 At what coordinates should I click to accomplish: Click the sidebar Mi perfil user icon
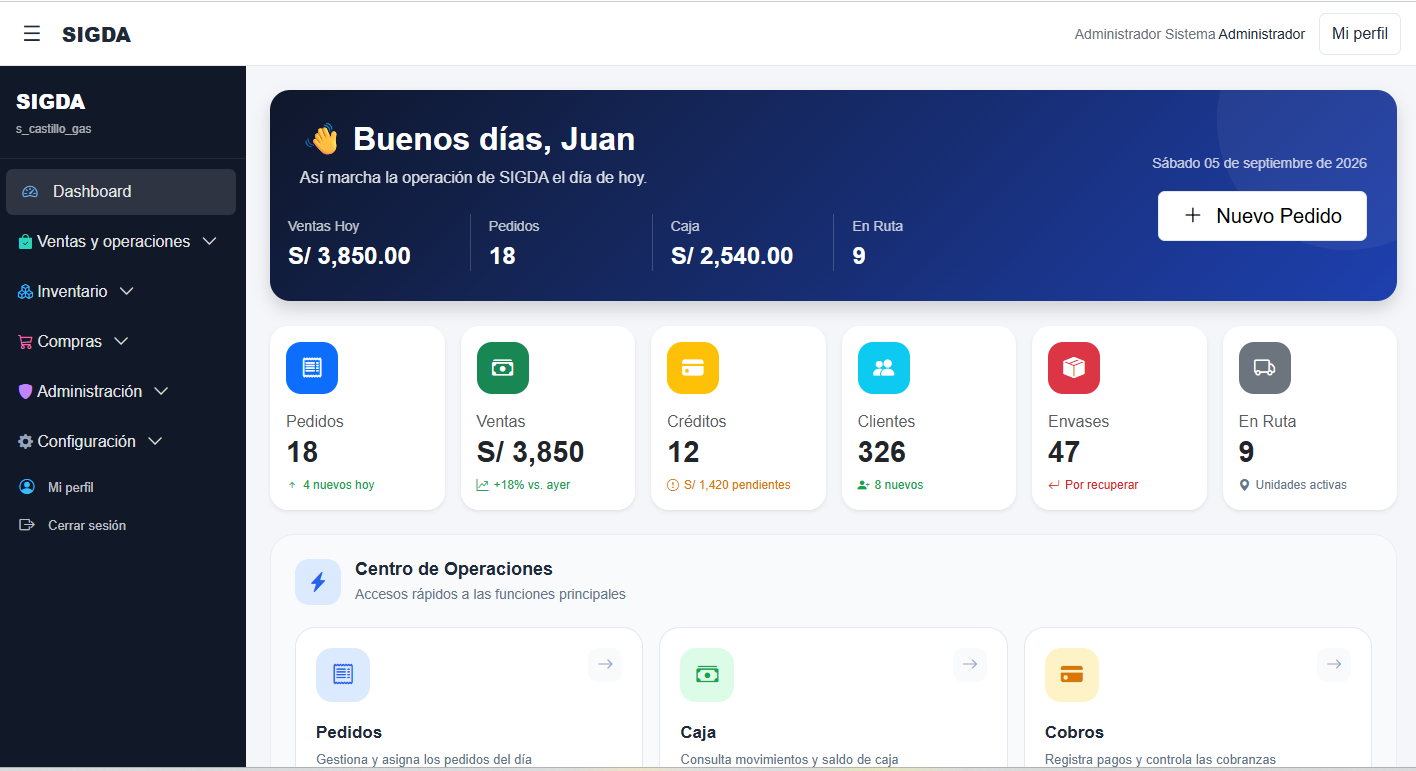[27, 487]
